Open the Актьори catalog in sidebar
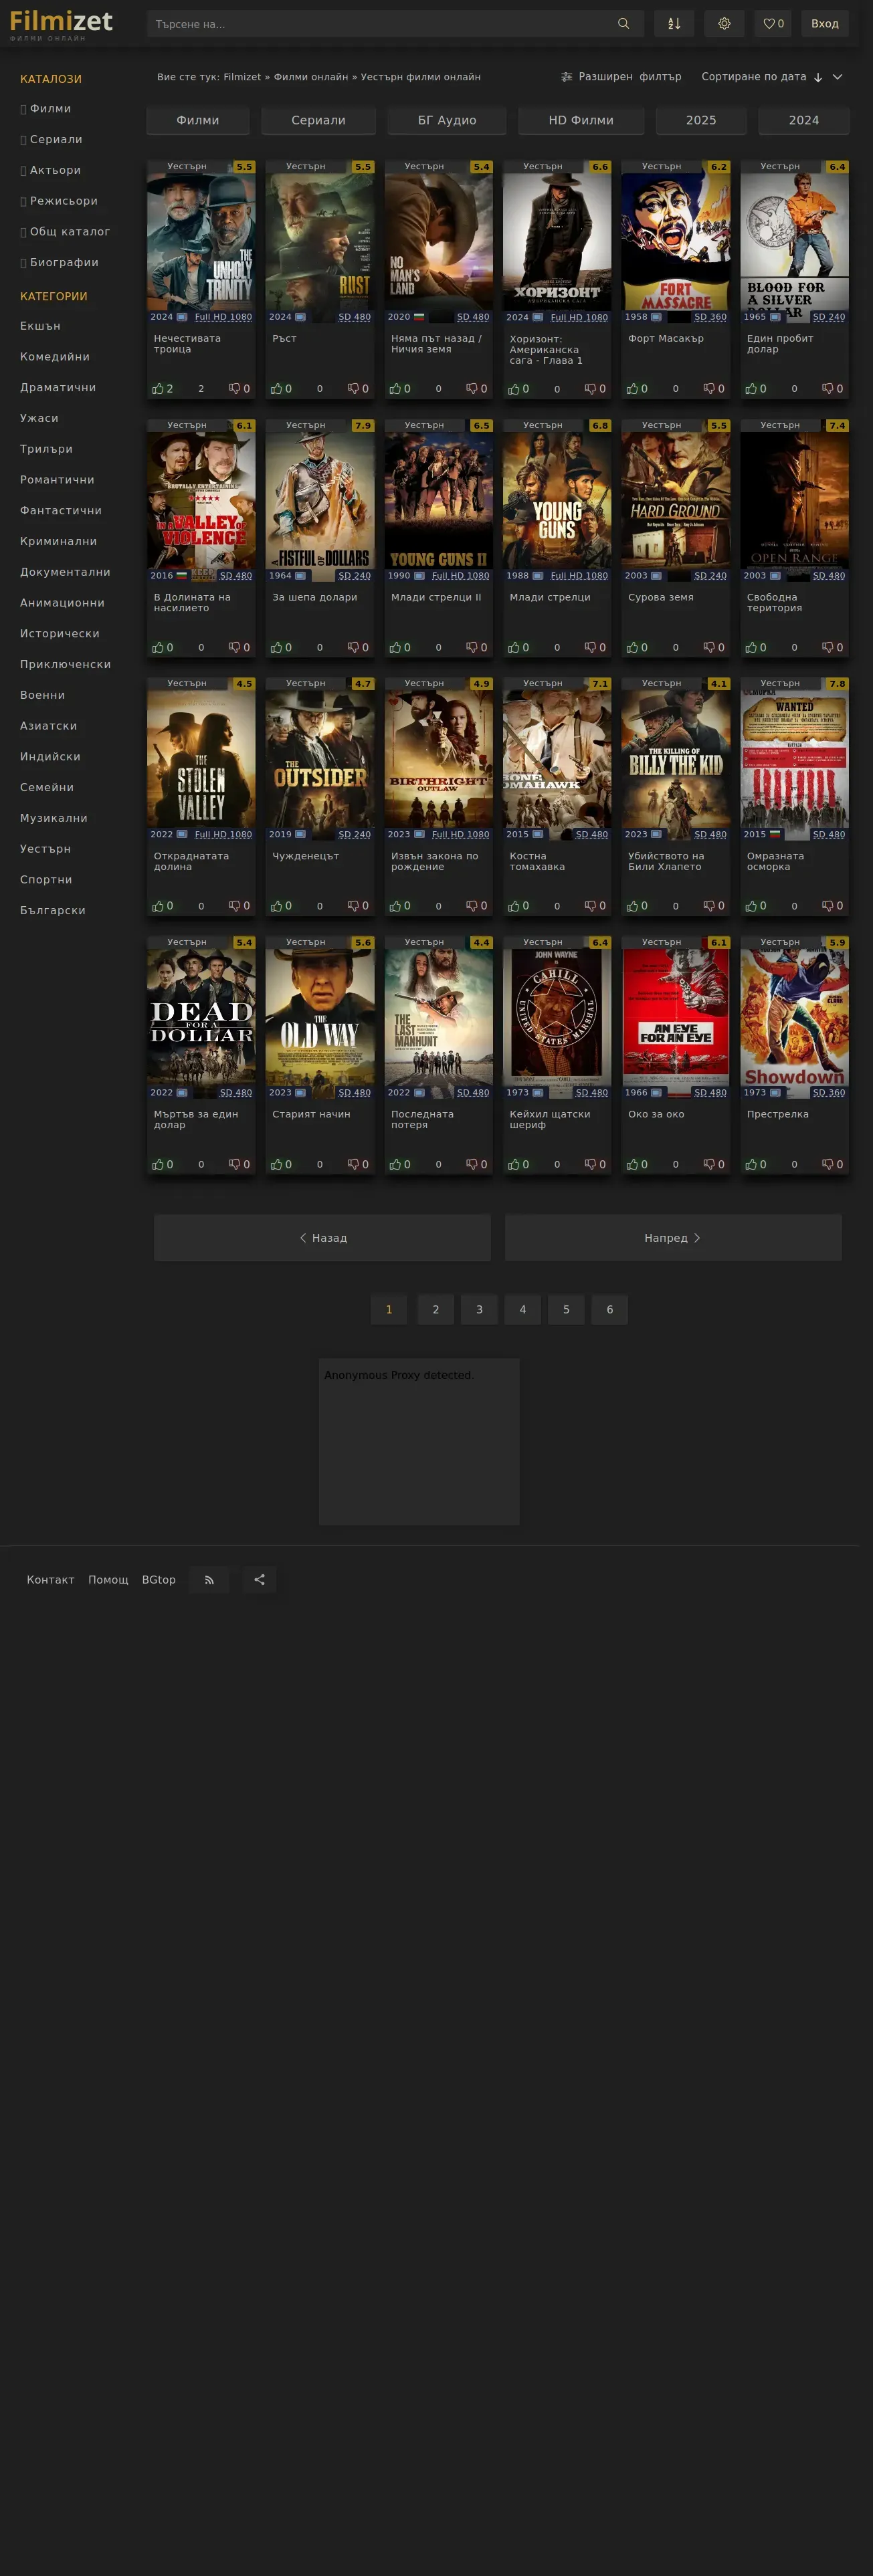 click(x=55, y=170)
